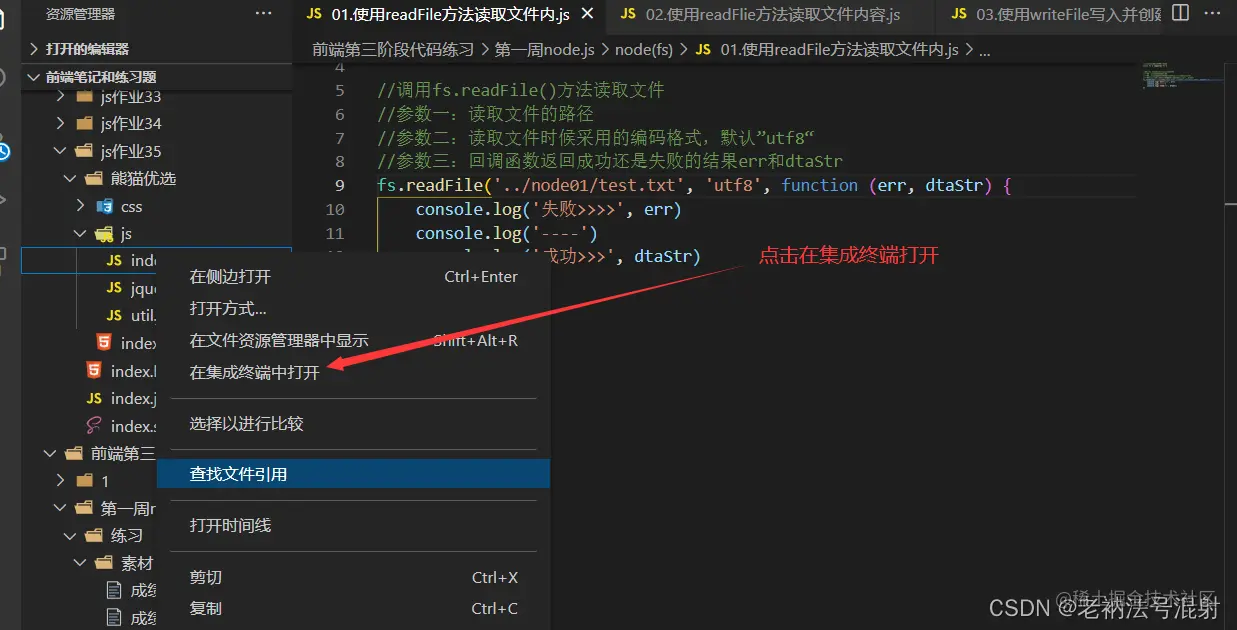The image size is (1237, 630).
Task: Collapse the 前端笔记和练习题 workspace section
Action: click(x=35, y=77)
